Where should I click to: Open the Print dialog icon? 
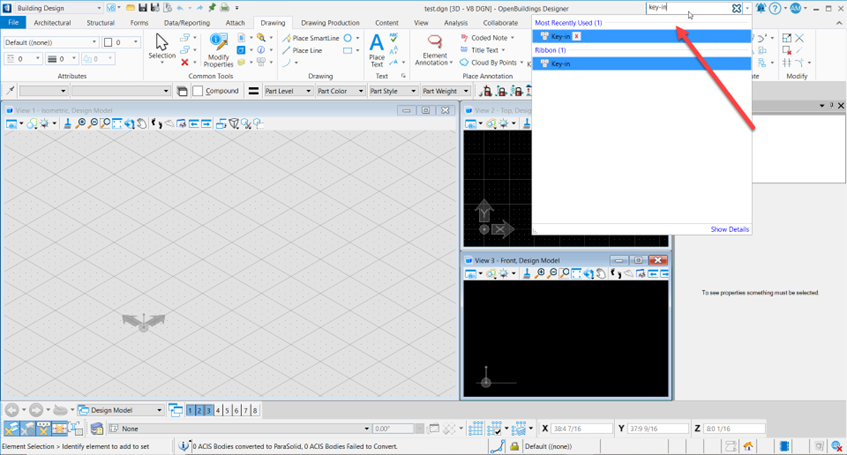[x=224, y=8]
